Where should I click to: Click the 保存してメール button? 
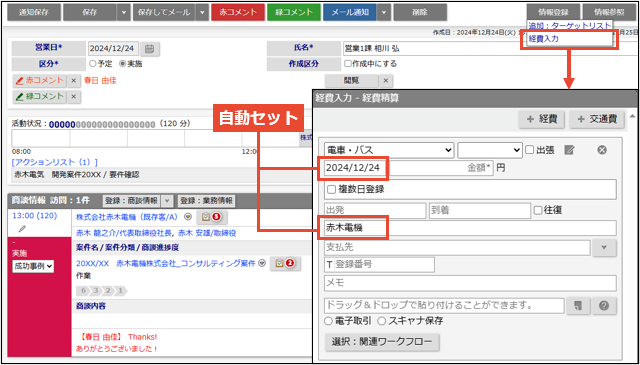(164, 13)
